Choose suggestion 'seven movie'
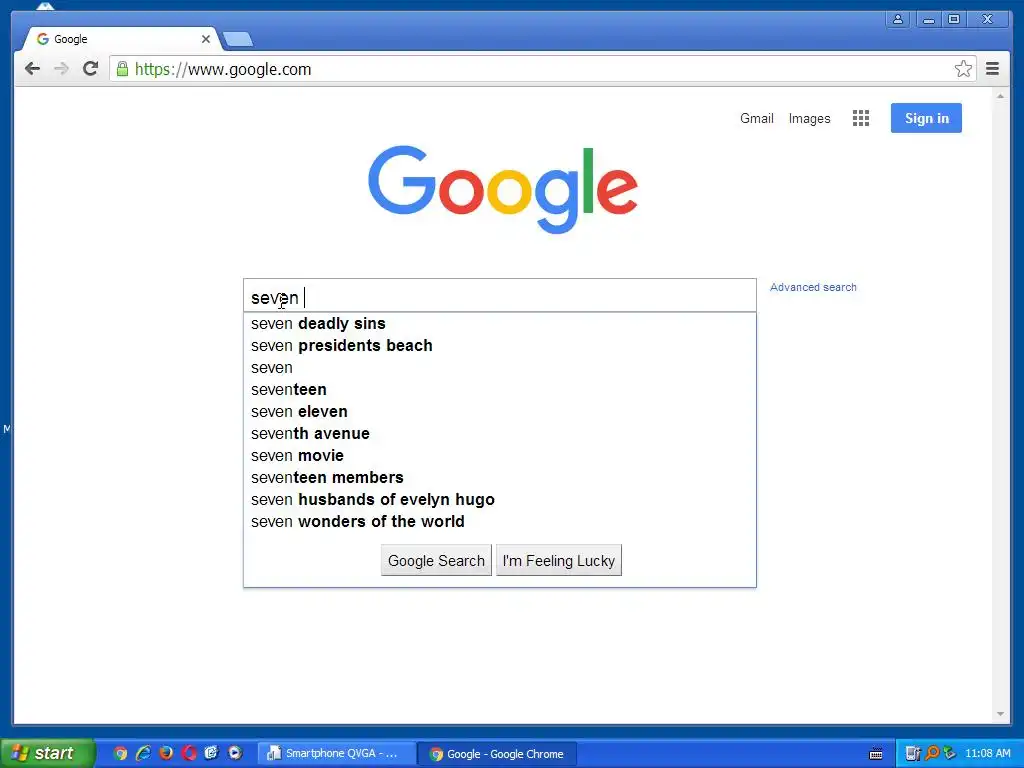Screen dimensions: 1024x768 point(500,456)
